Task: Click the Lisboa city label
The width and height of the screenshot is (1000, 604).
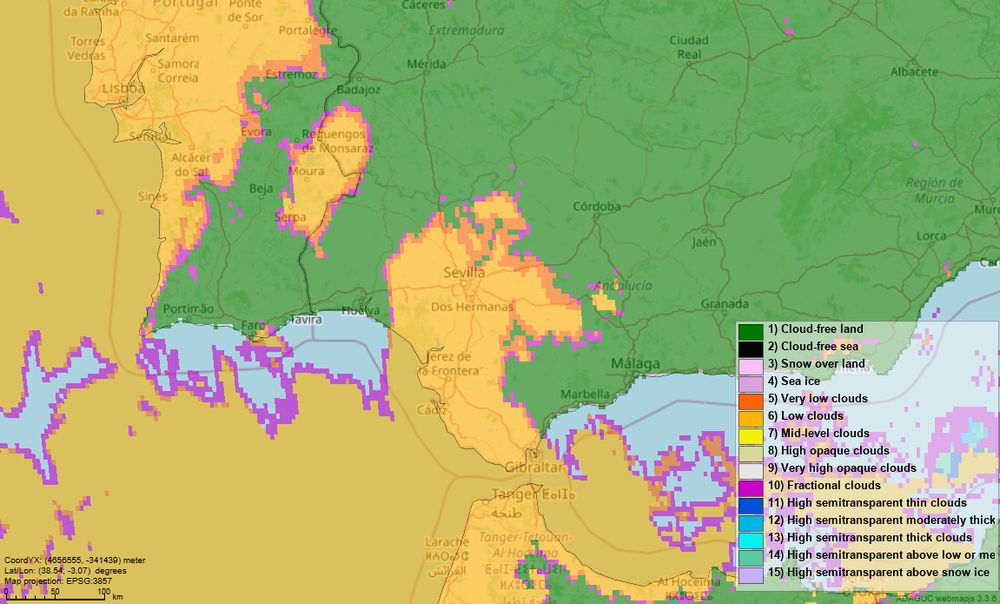Action: [124, 88]
